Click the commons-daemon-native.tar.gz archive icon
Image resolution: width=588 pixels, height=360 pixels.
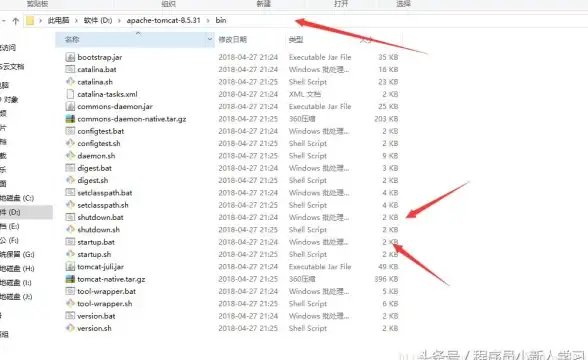tap(70, 119)
